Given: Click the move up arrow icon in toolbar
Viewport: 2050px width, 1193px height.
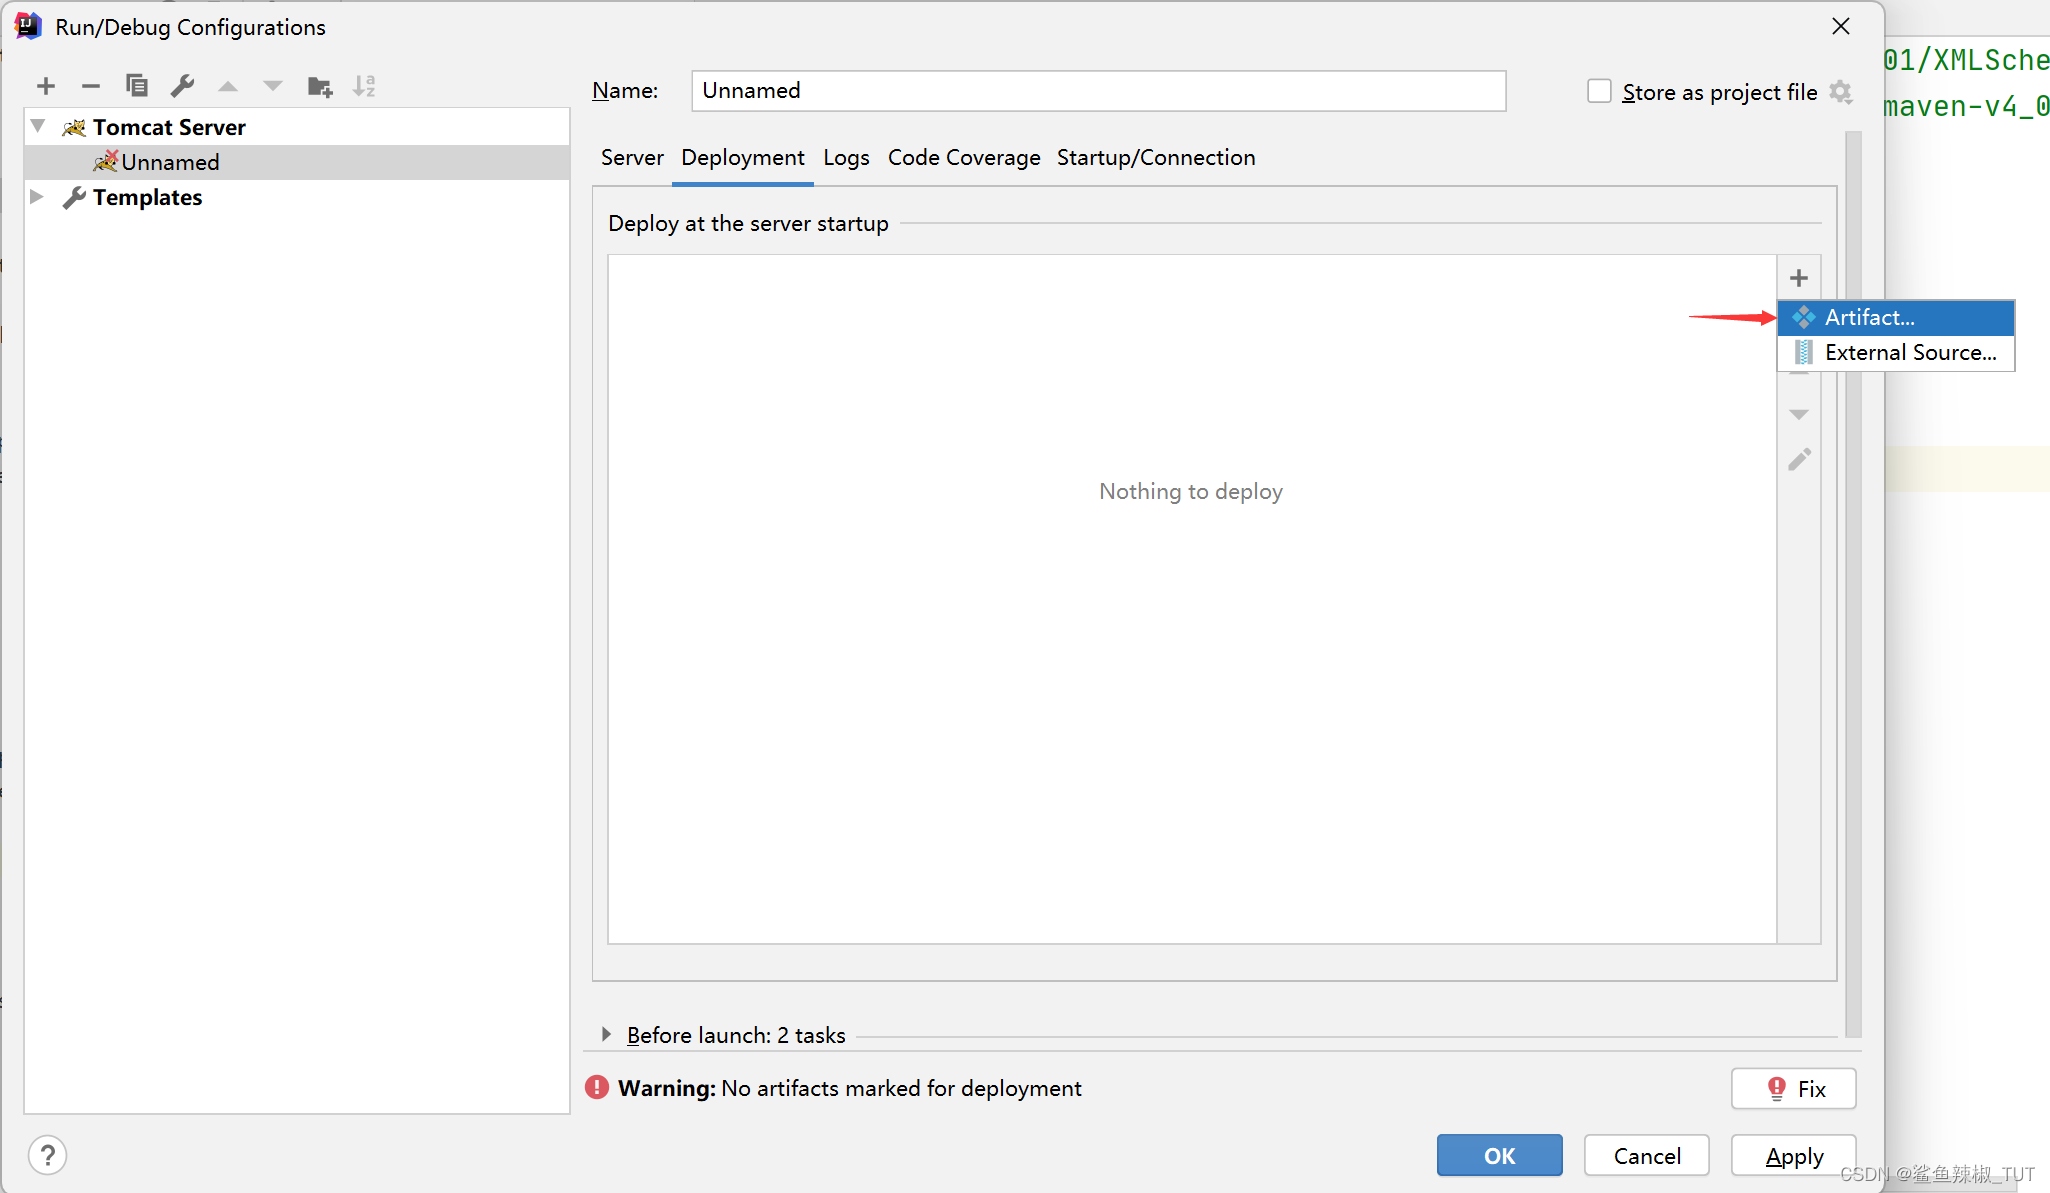Looking at the screenshot, I should [x=229, y=87].
